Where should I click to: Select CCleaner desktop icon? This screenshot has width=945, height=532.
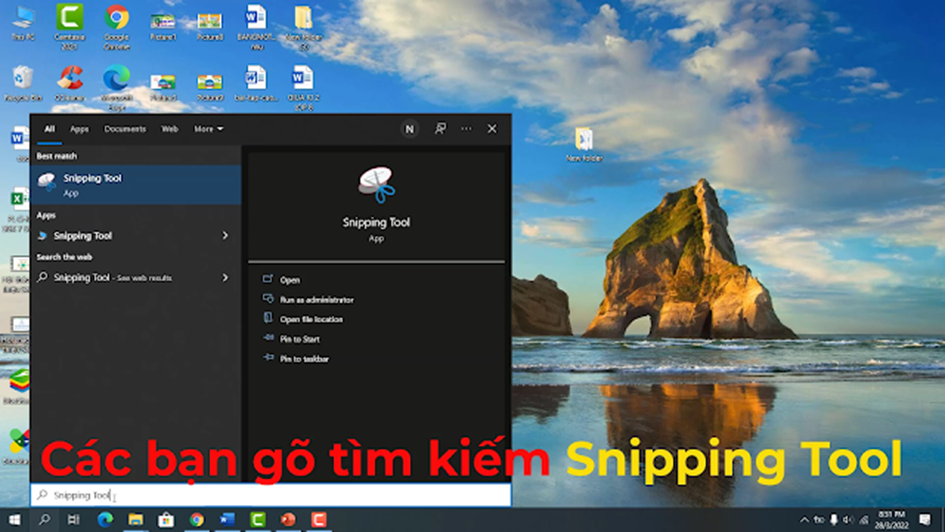tap(69, 83)
